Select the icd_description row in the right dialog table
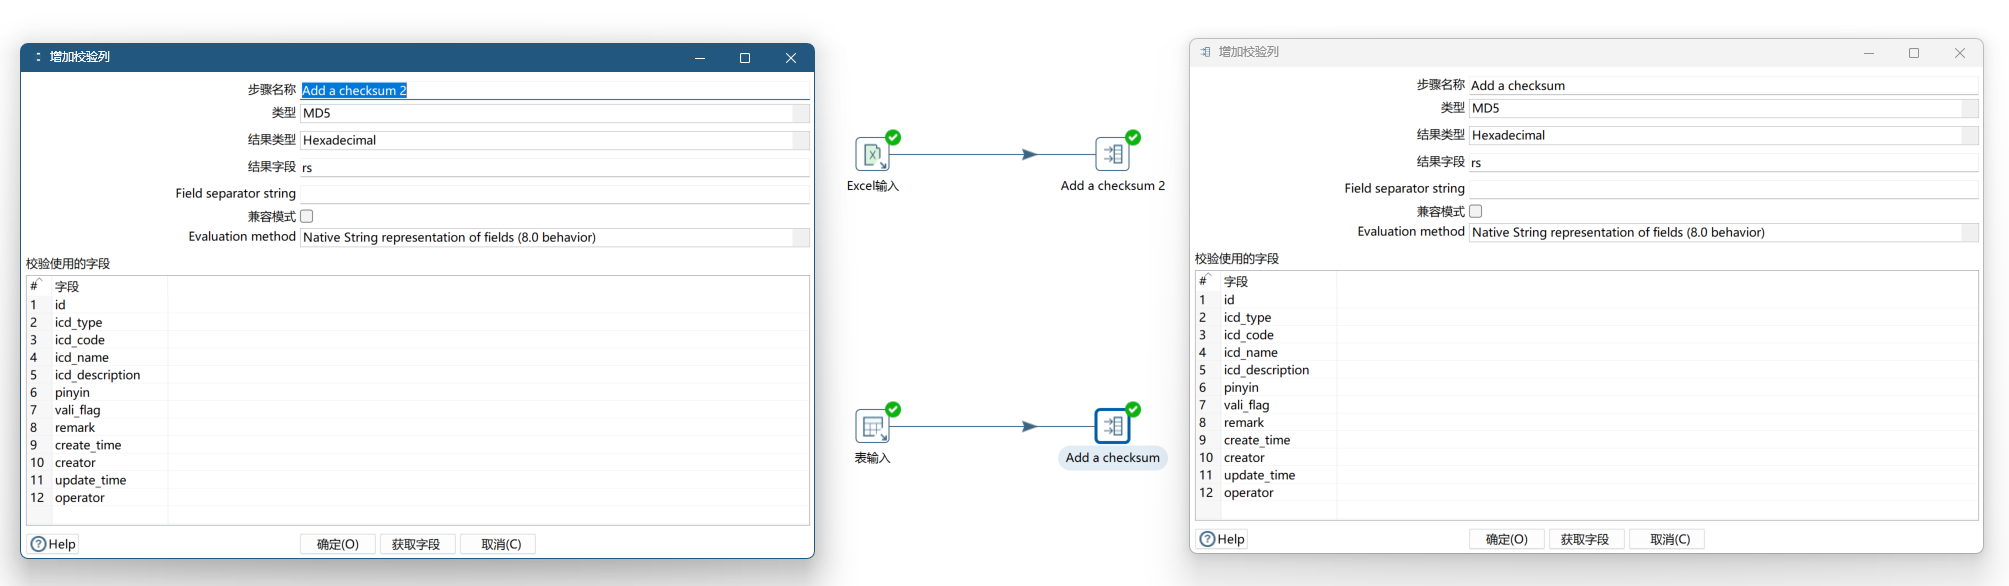This screenshot has width=2009, height=586. [1266, 370]
